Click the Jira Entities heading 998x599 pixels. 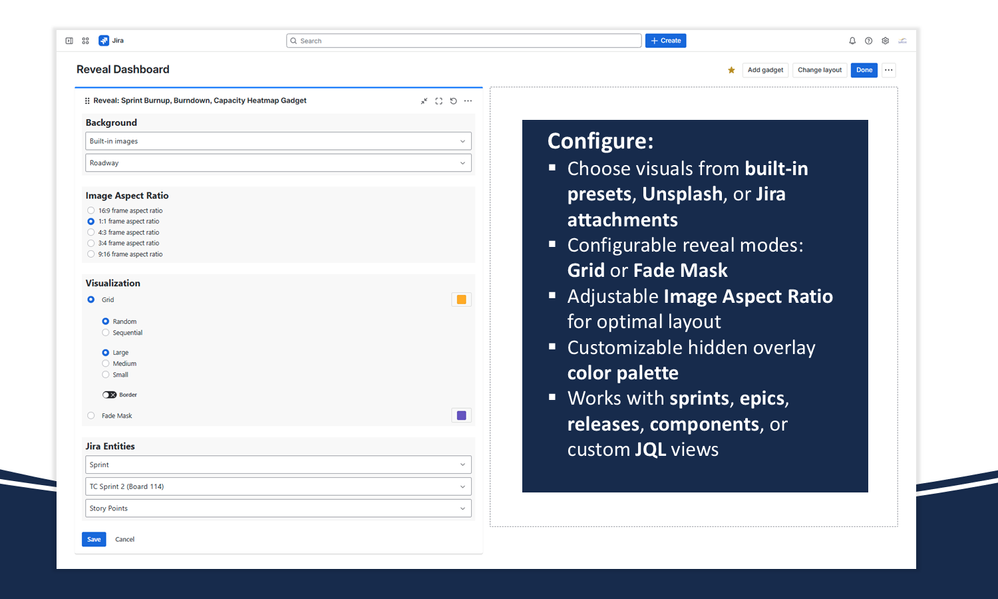point(110,446)
